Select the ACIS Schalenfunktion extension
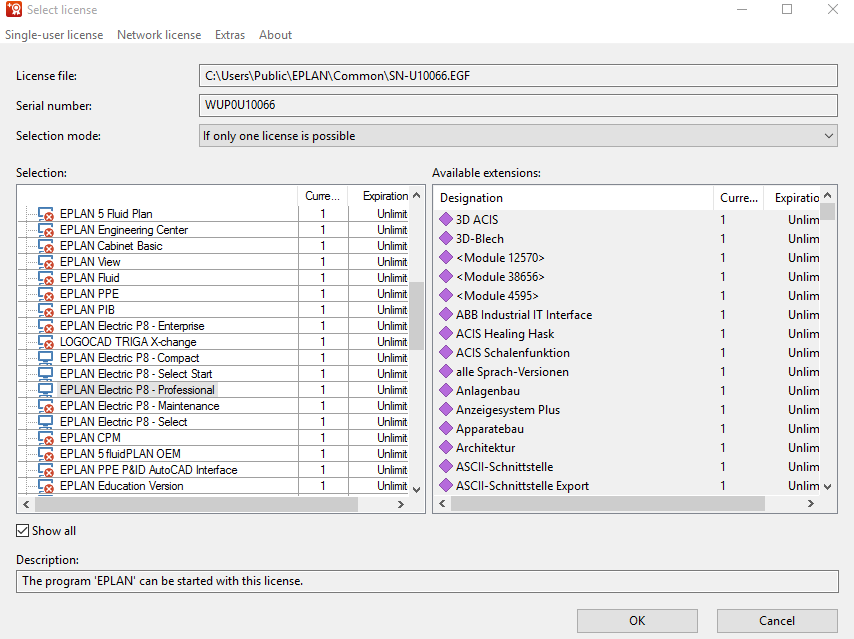The width and height of the screenshot is (854, 639). [513, 352]
